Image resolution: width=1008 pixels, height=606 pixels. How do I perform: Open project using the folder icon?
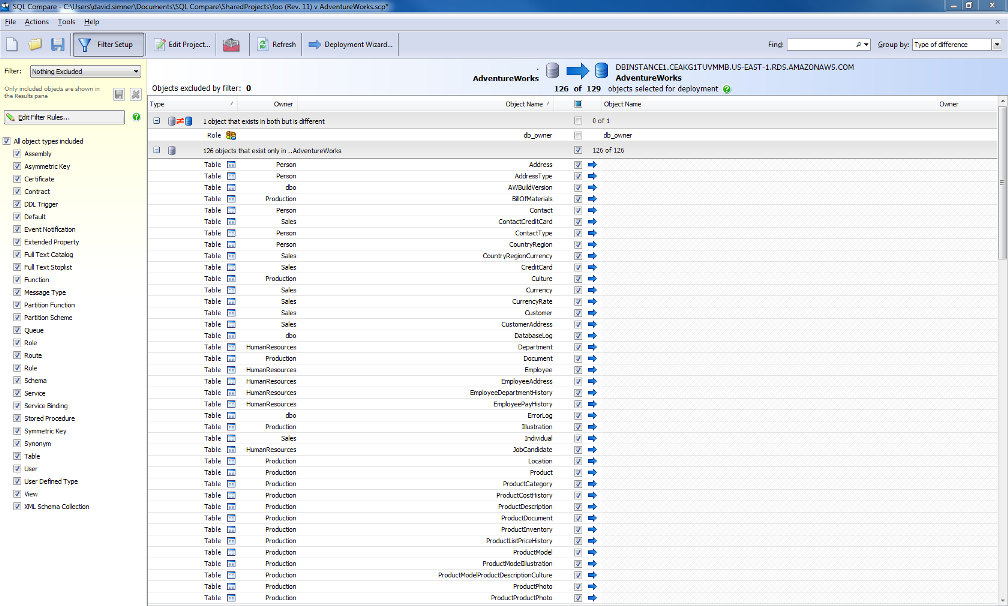[x=35, y=44]
